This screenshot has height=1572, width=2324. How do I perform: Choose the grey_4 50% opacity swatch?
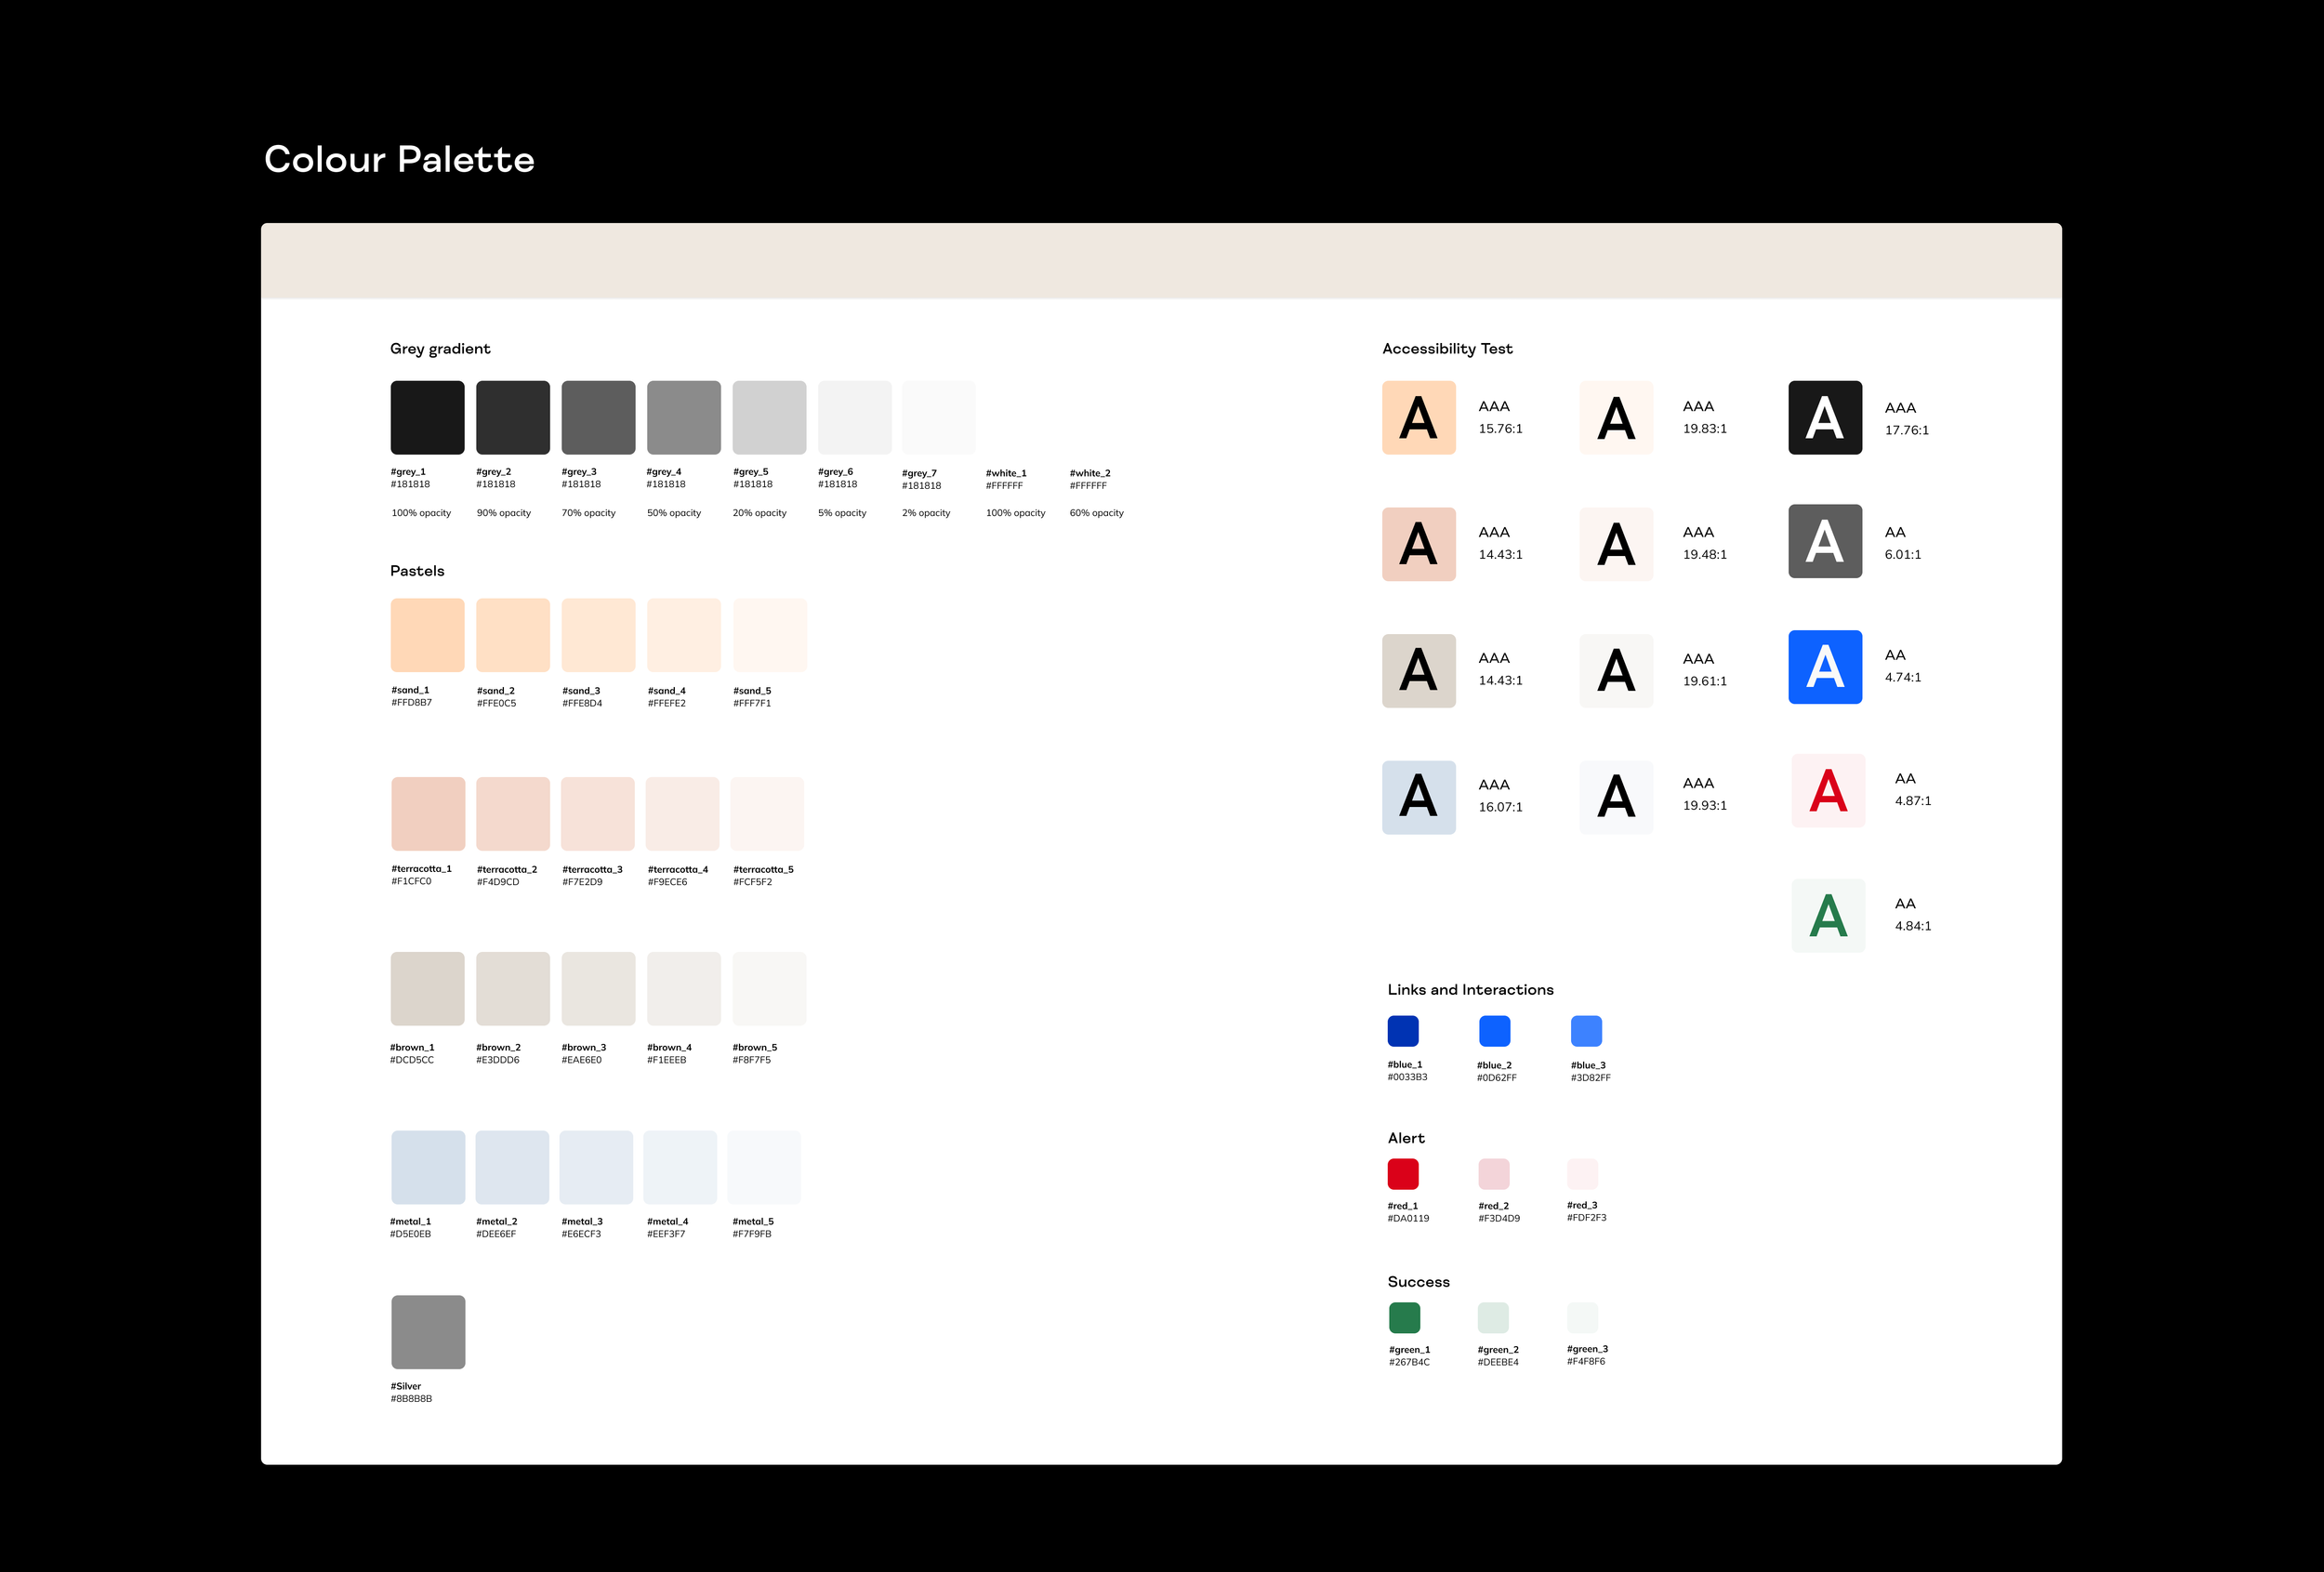tap(684, 418)
